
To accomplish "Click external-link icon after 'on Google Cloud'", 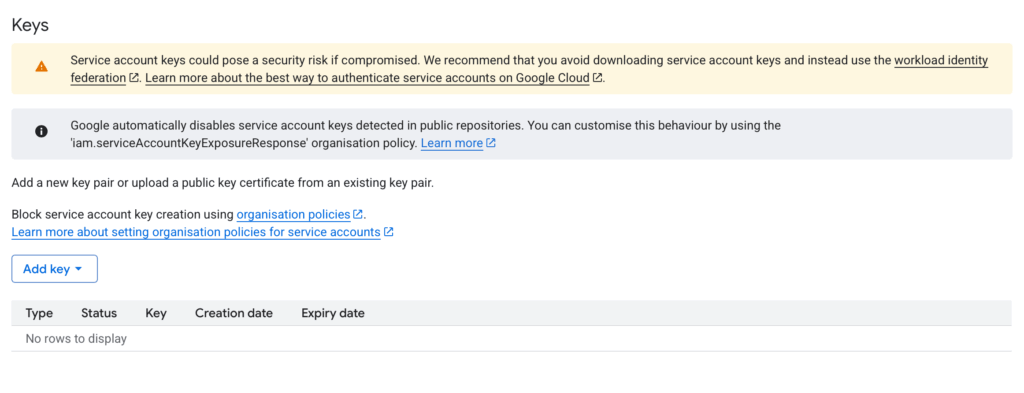I will pos(598,78).
